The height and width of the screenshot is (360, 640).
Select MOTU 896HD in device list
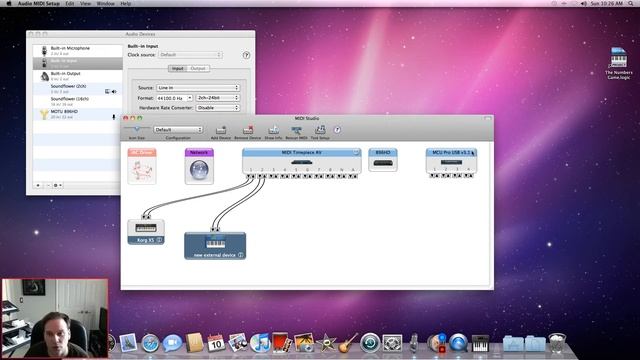coord(78,114)
